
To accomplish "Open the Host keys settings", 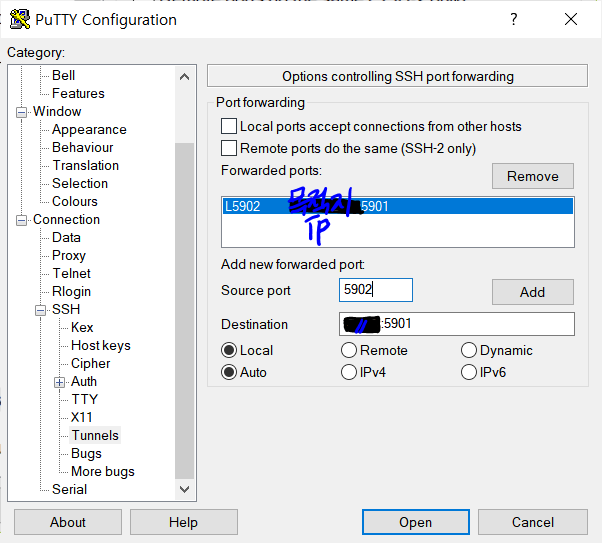I will pyautogui.click(x=101, y=345).
